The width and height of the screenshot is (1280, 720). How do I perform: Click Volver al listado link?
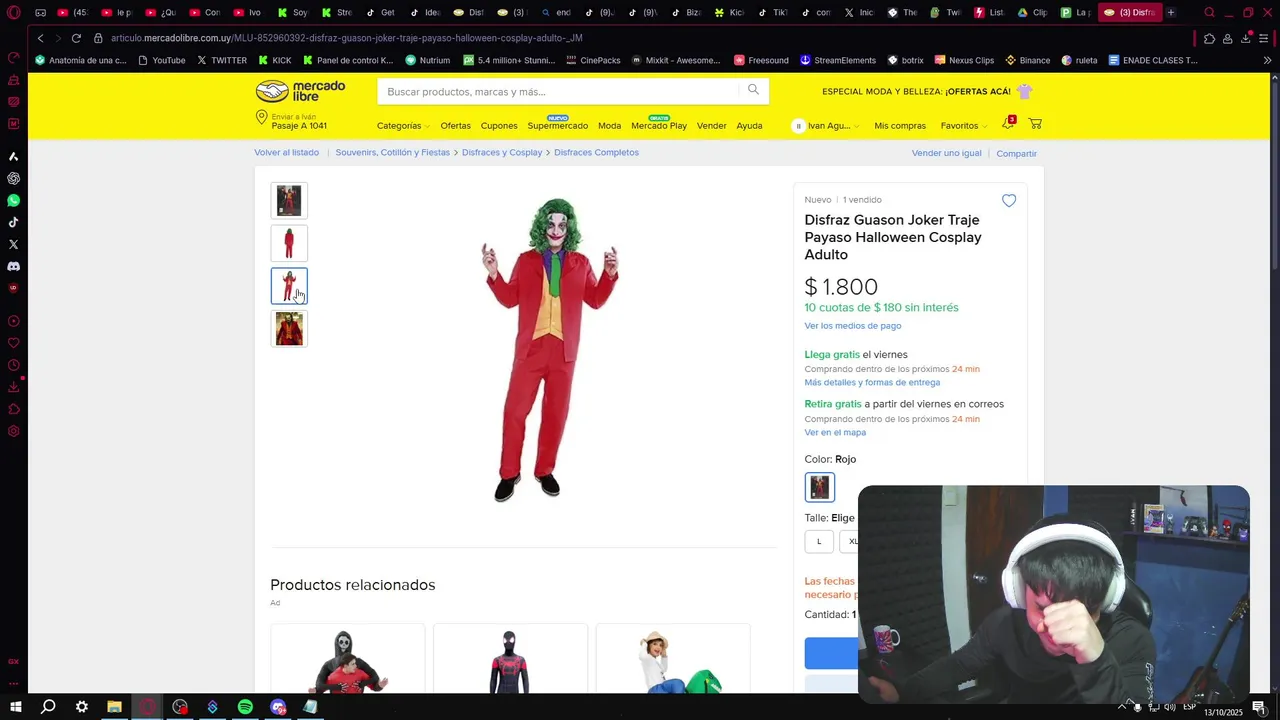click(286, 153)
